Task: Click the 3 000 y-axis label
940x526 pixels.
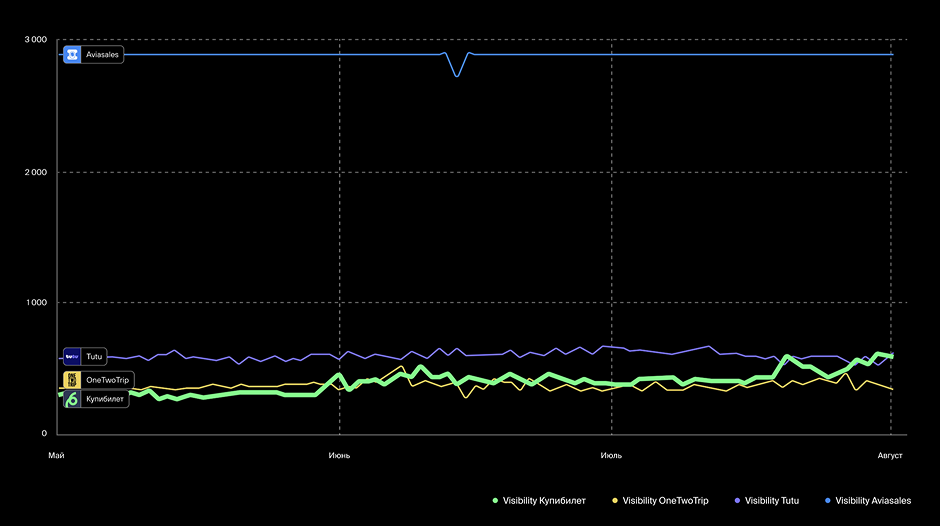Action: (x=35, y=40)
